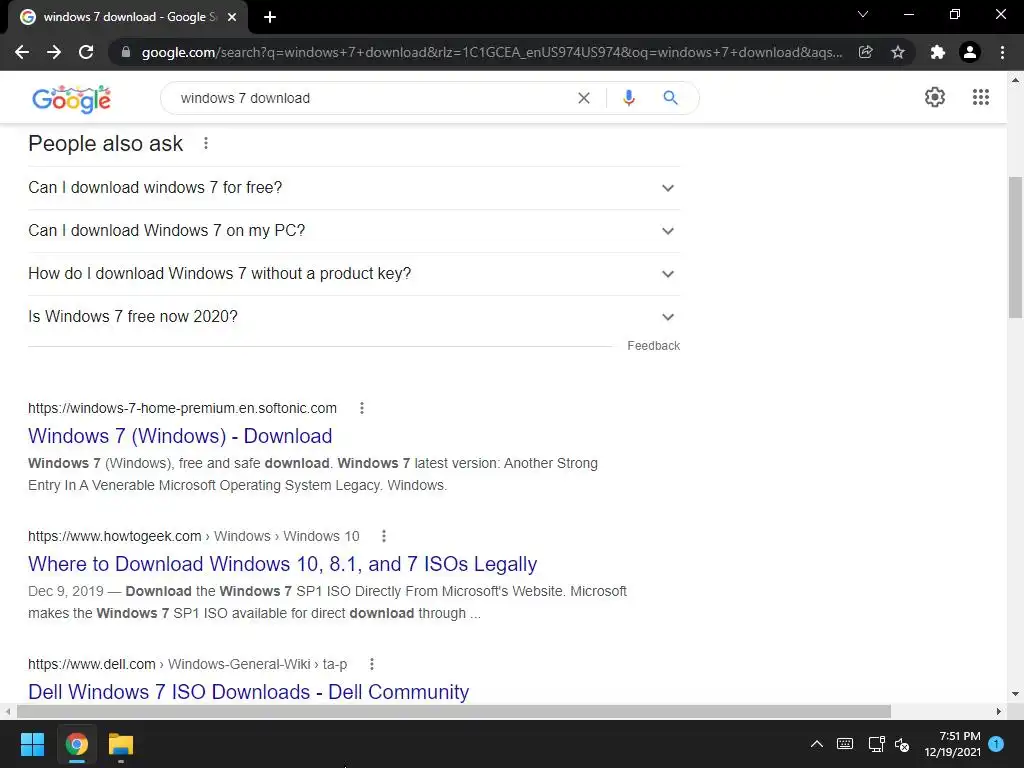Viewport: 1024px width, 768px height.
Task: Open howtogeek result's three-dot menu
Action: pyautogui.click(x=384, y=536)
